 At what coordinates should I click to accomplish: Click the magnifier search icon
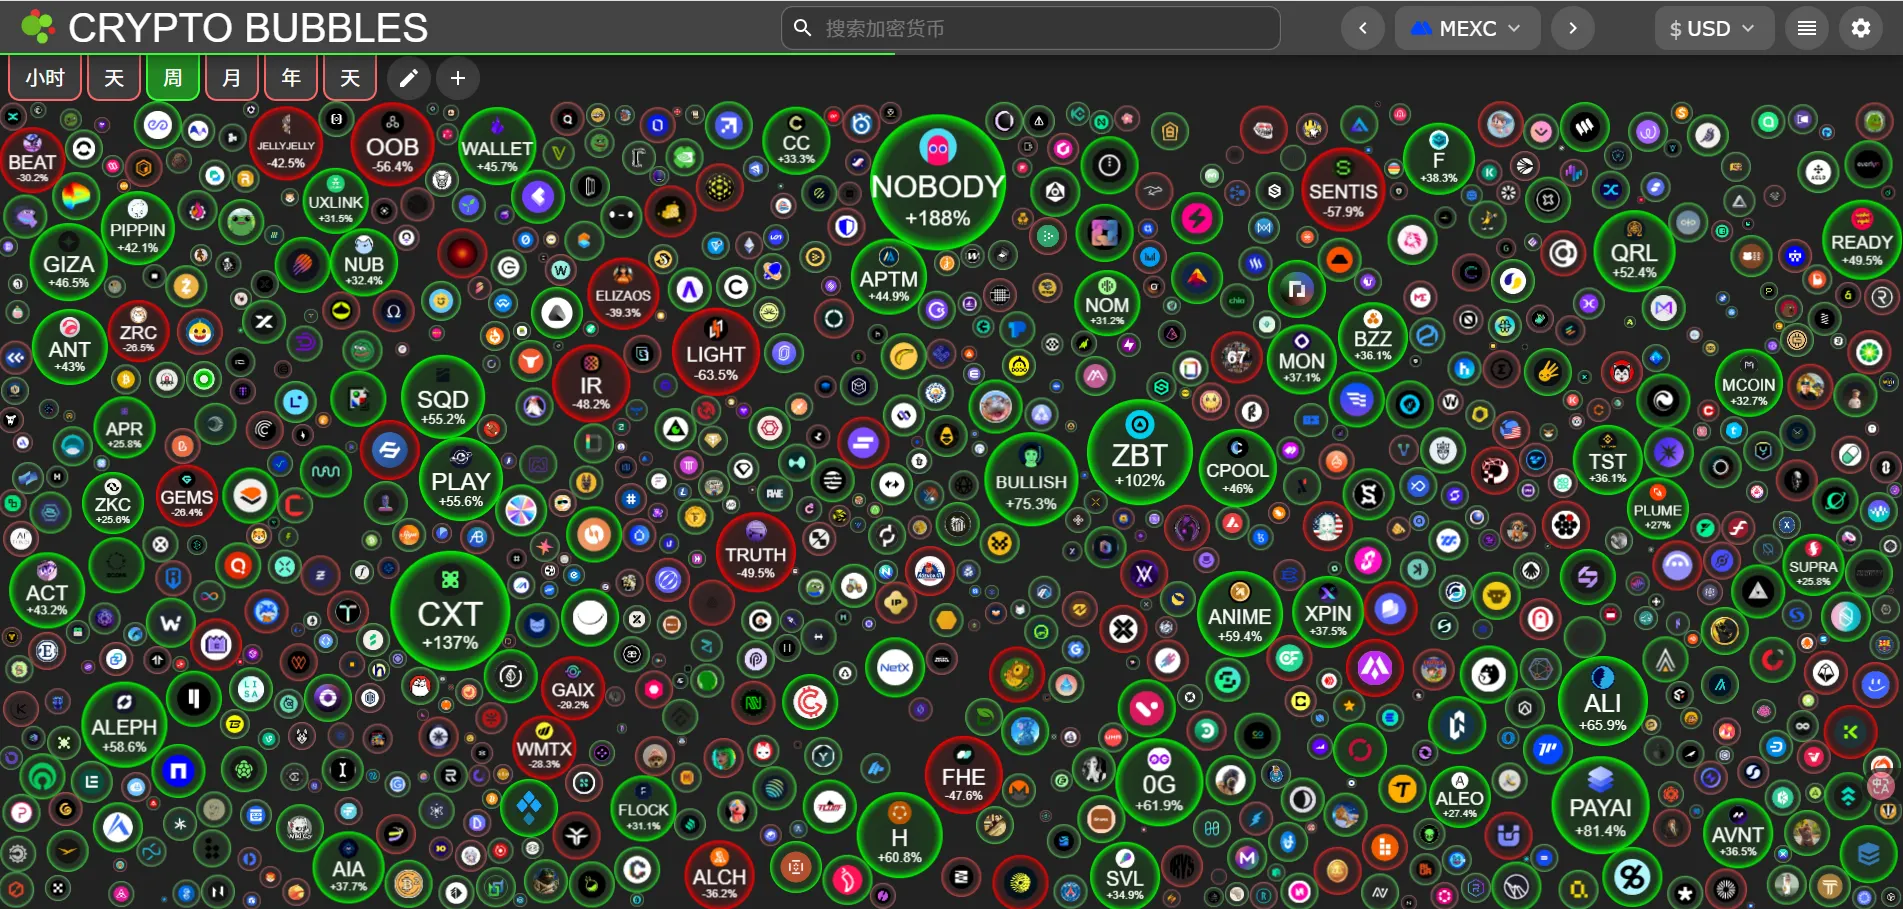point(802,28)
